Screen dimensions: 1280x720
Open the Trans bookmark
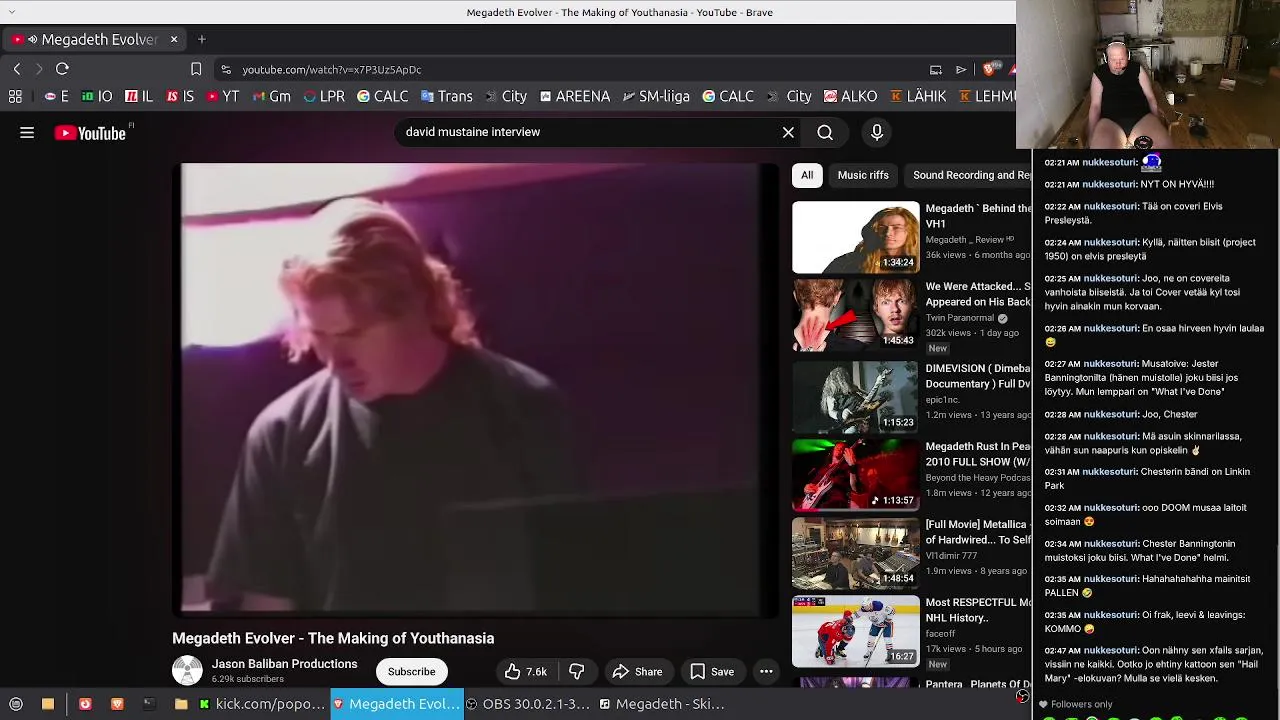coord(446,96)
